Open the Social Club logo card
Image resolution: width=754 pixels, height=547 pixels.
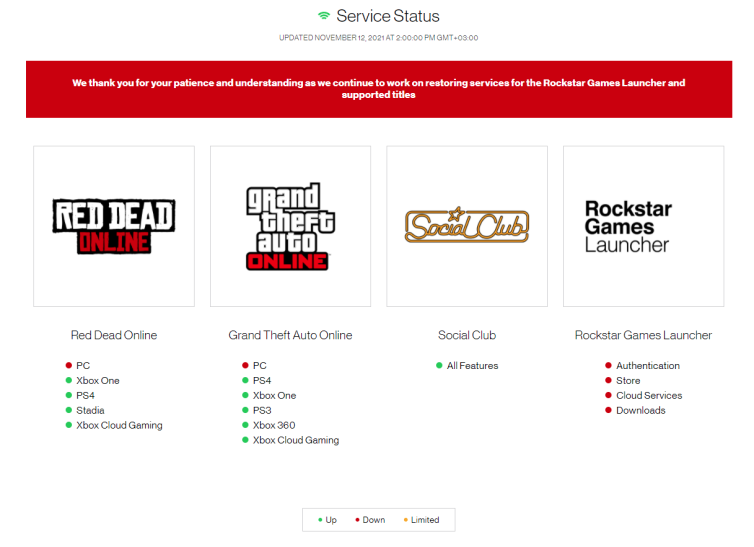click(x=467, y=226)
